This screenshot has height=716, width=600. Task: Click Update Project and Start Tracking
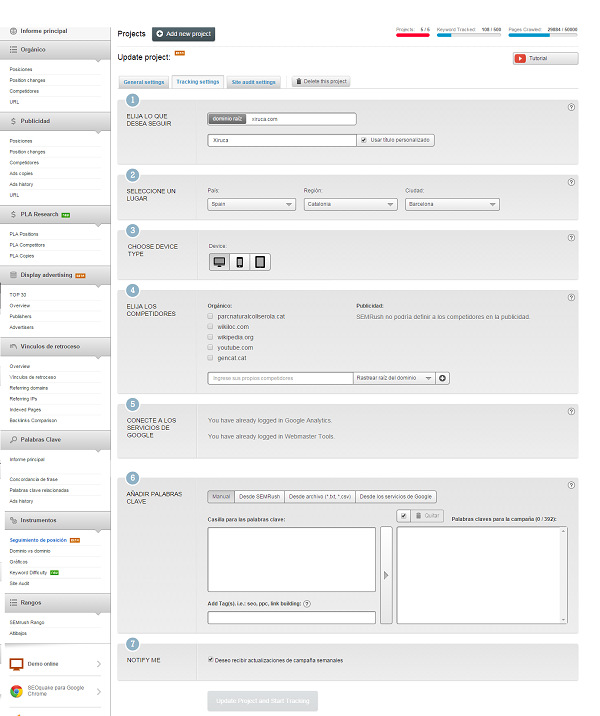coord(263,700)
